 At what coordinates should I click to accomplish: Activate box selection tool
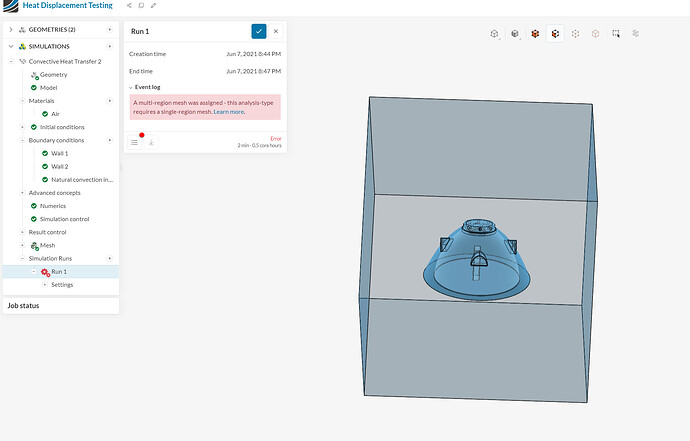pos(616,33)
